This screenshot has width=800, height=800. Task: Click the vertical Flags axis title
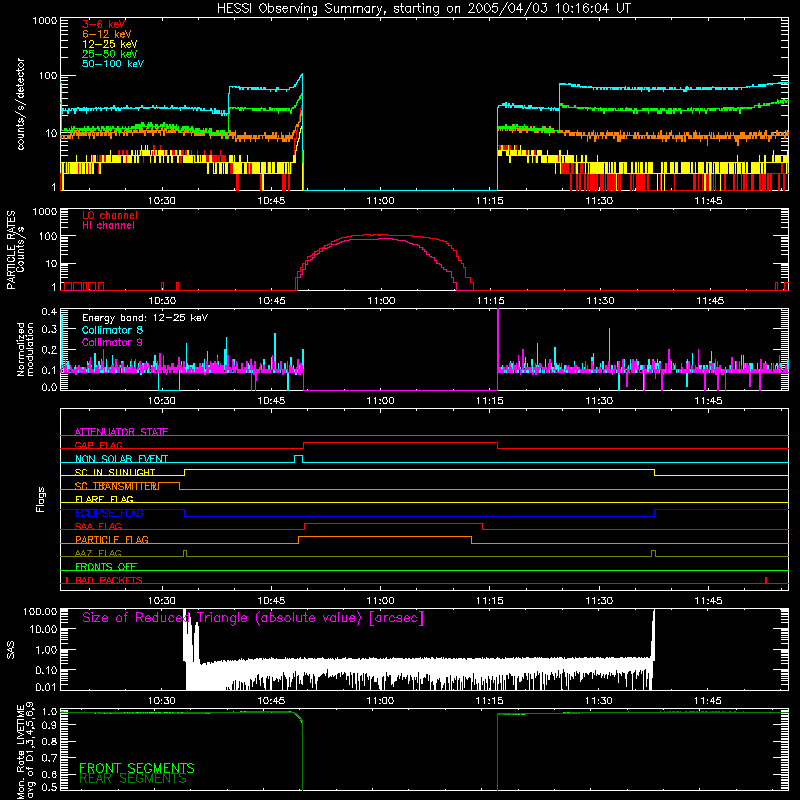[41, 499]
